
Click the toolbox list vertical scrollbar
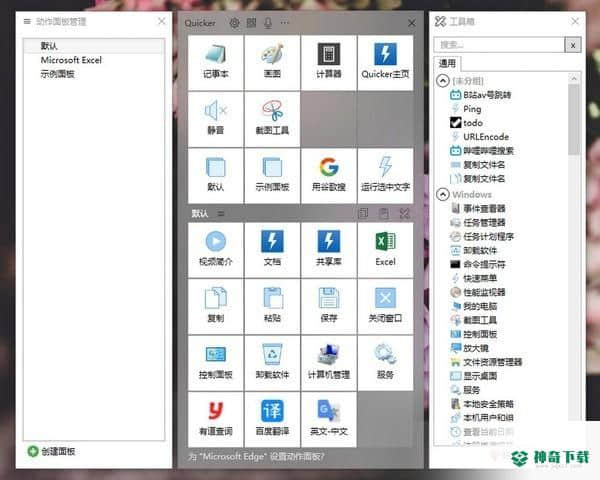click(x=574, y=120)
